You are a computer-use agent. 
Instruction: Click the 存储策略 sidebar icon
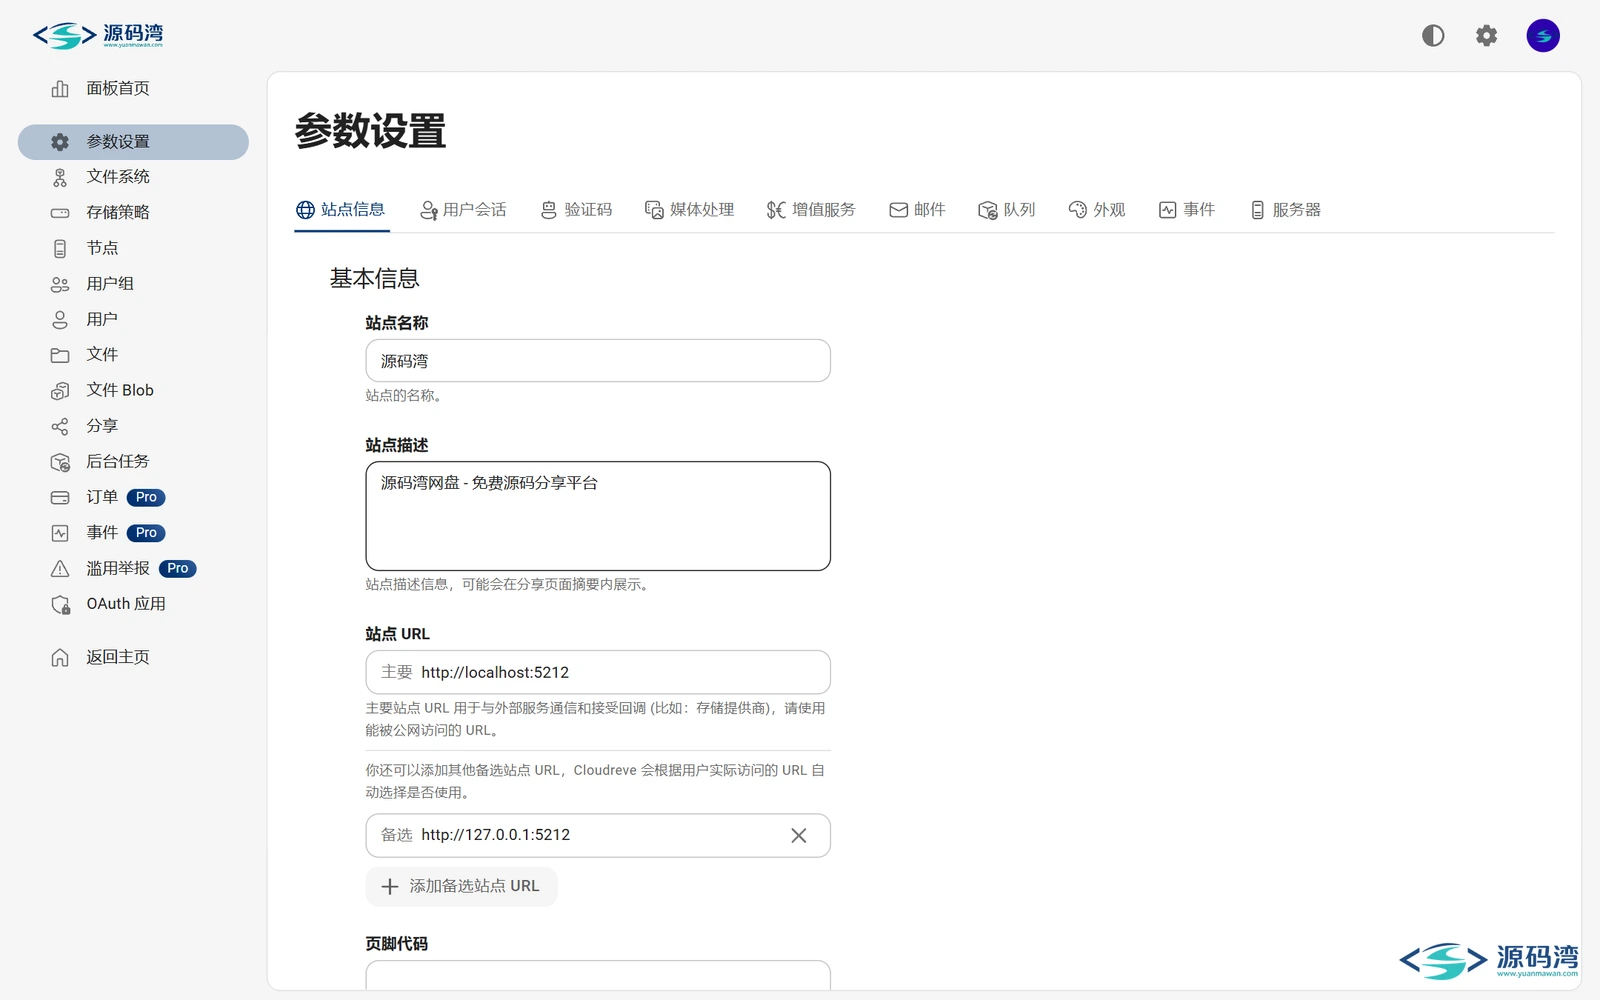click(x=60, y=213)
